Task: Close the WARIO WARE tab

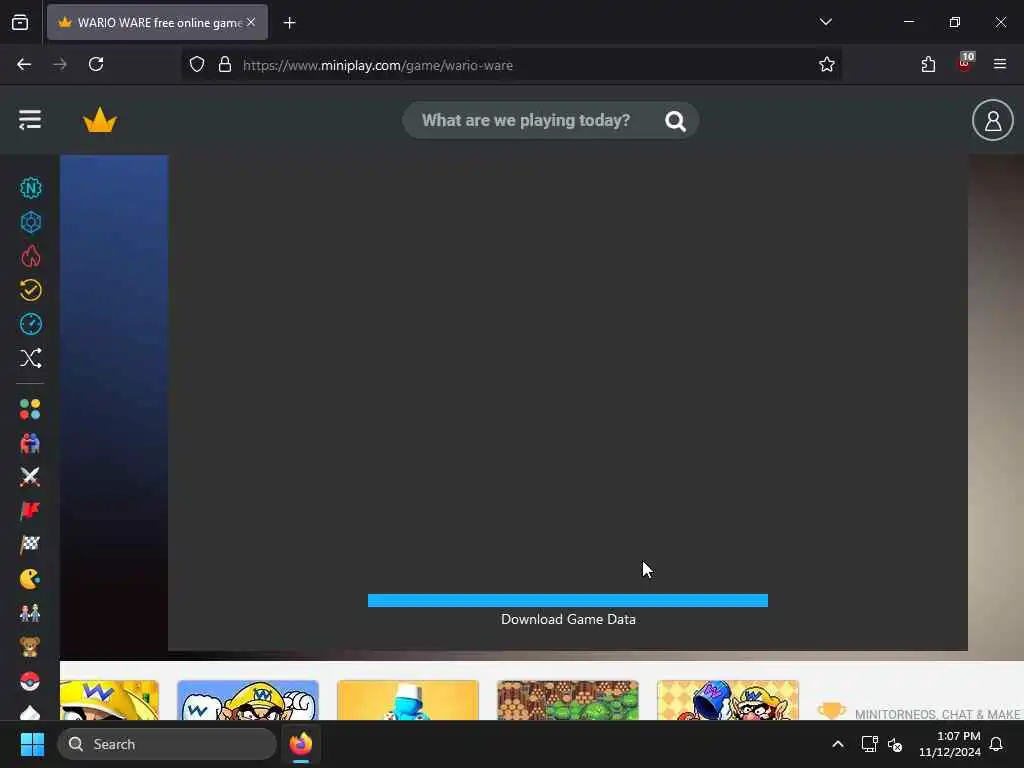Action: point(251,22)
